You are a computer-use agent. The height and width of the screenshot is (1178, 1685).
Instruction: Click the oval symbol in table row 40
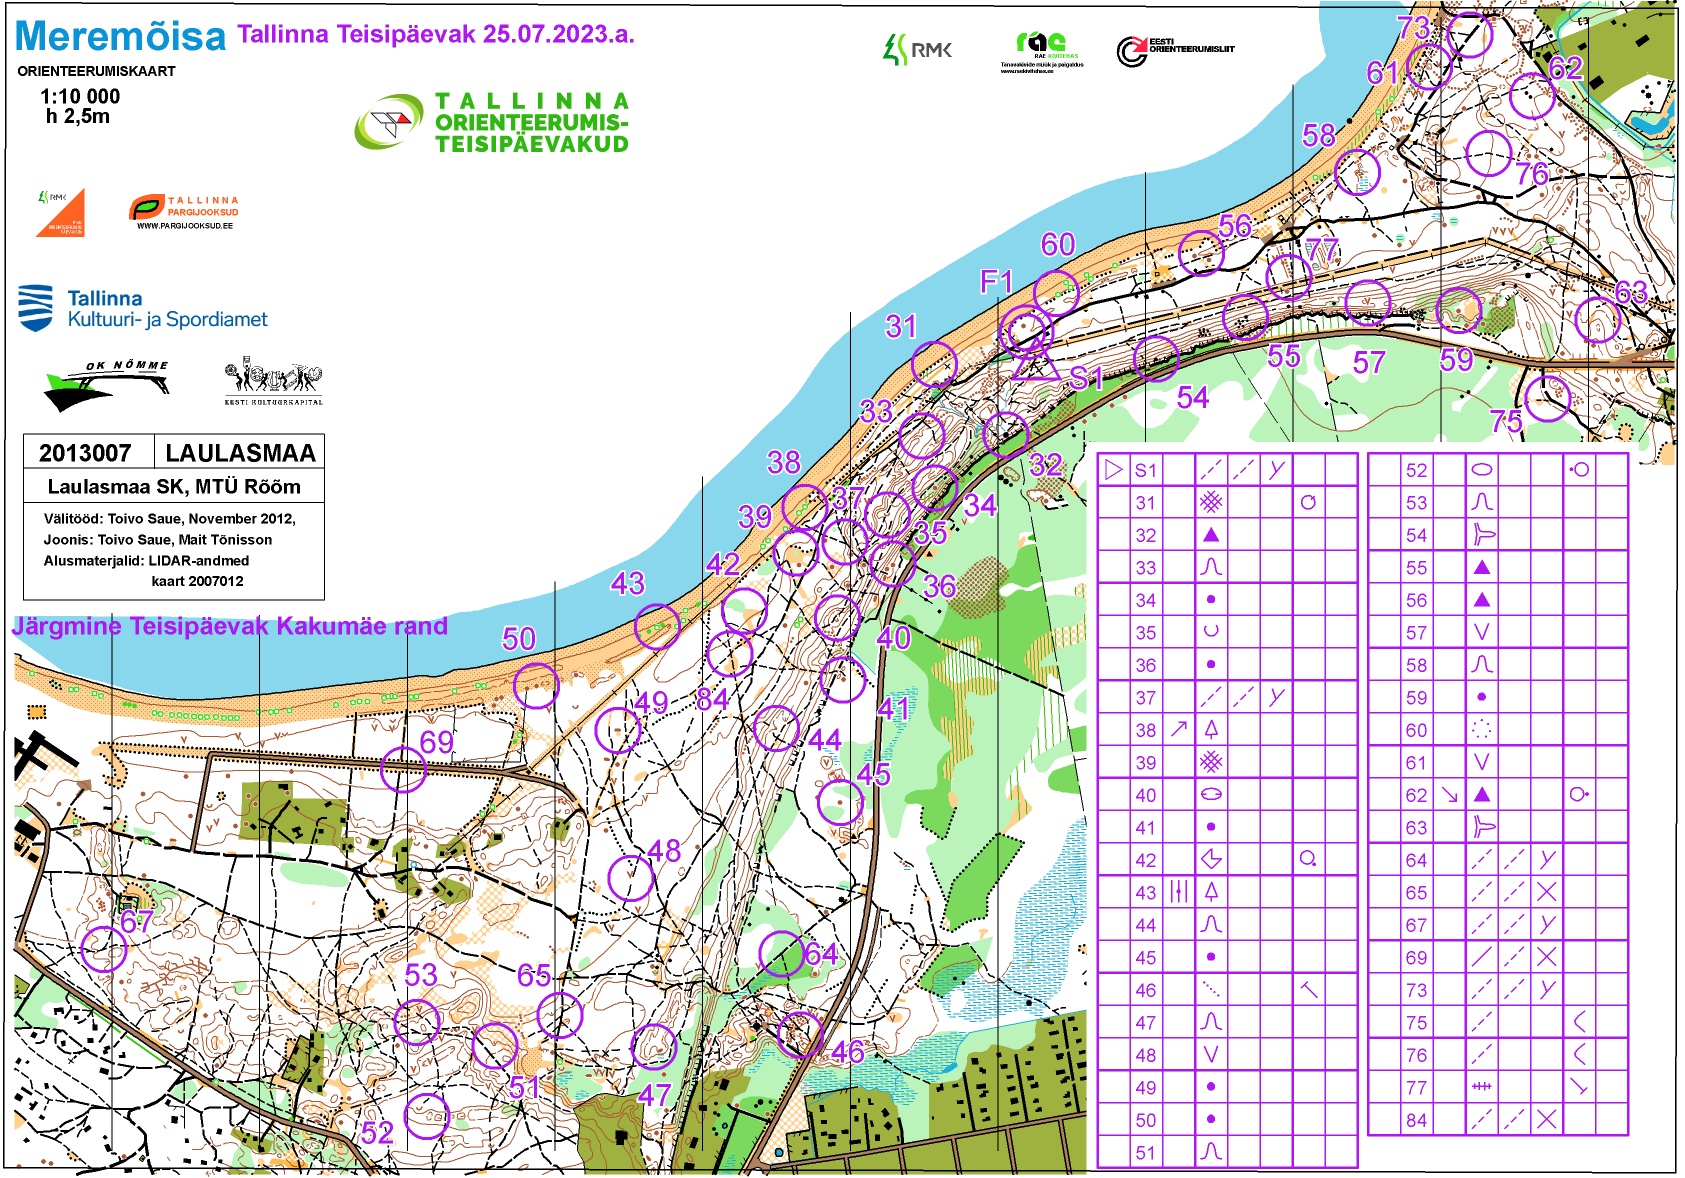(1211, 794)
